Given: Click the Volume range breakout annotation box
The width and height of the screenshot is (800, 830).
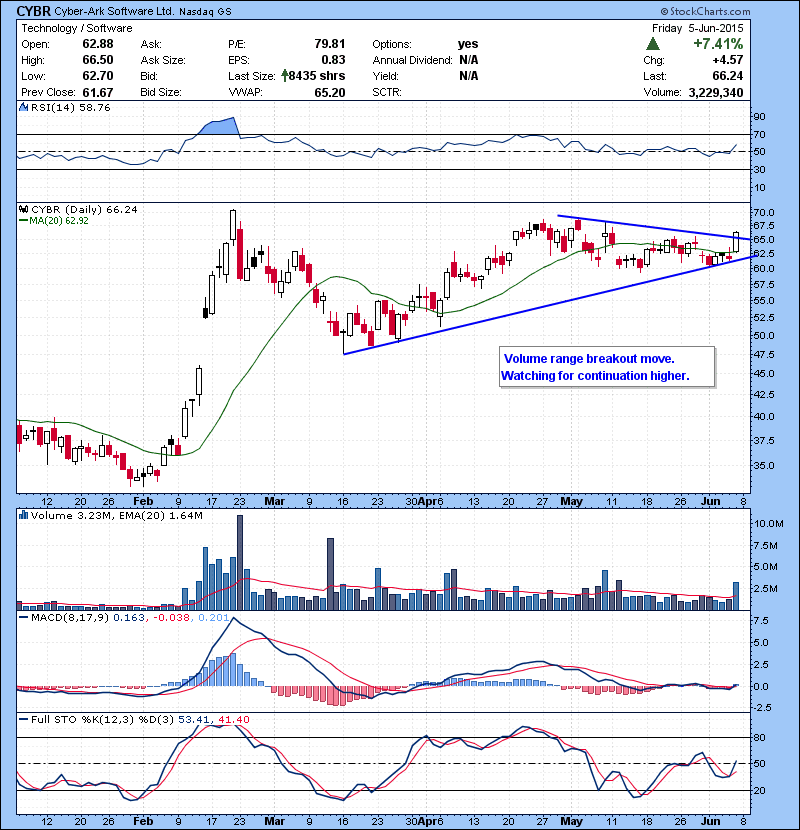Looking at the screenshot, I should (607, 367).
